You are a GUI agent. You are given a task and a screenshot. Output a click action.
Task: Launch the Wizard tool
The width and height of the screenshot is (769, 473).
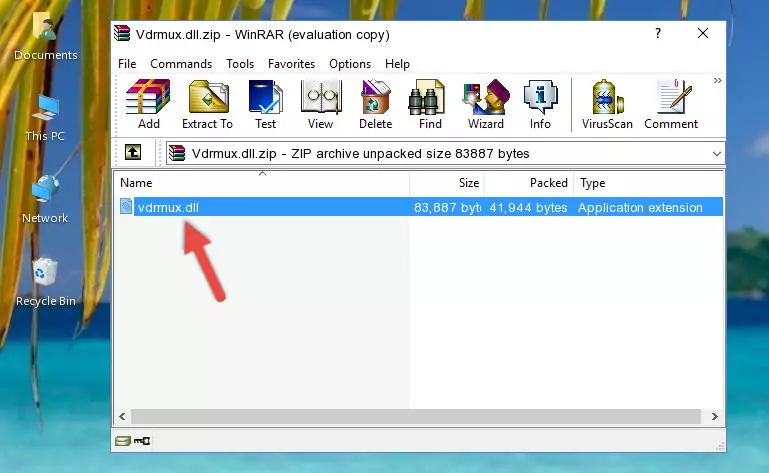pyautogui.click(x=486, y=105)
